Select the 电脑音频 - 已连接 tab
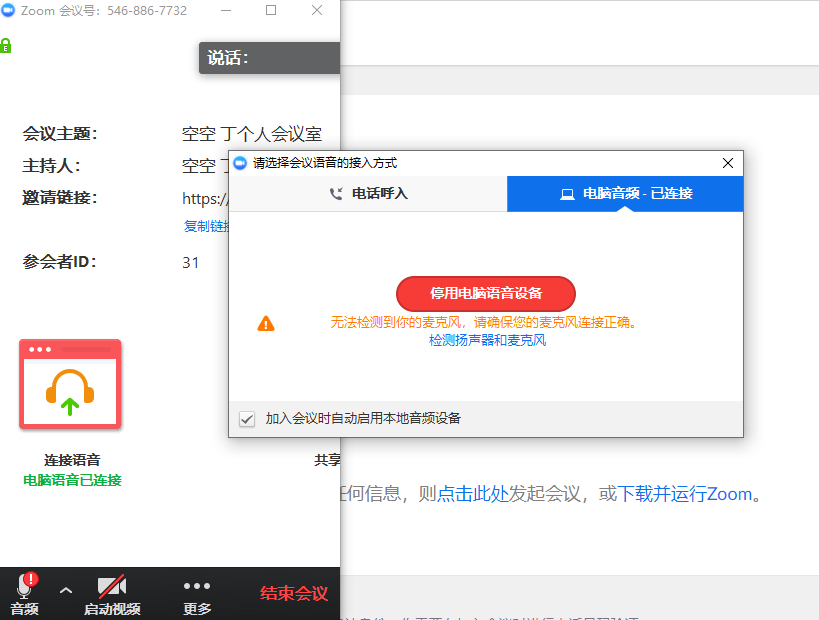Viewport: 819px width, 620px height. pyautogui.click(x=625, y=194)
